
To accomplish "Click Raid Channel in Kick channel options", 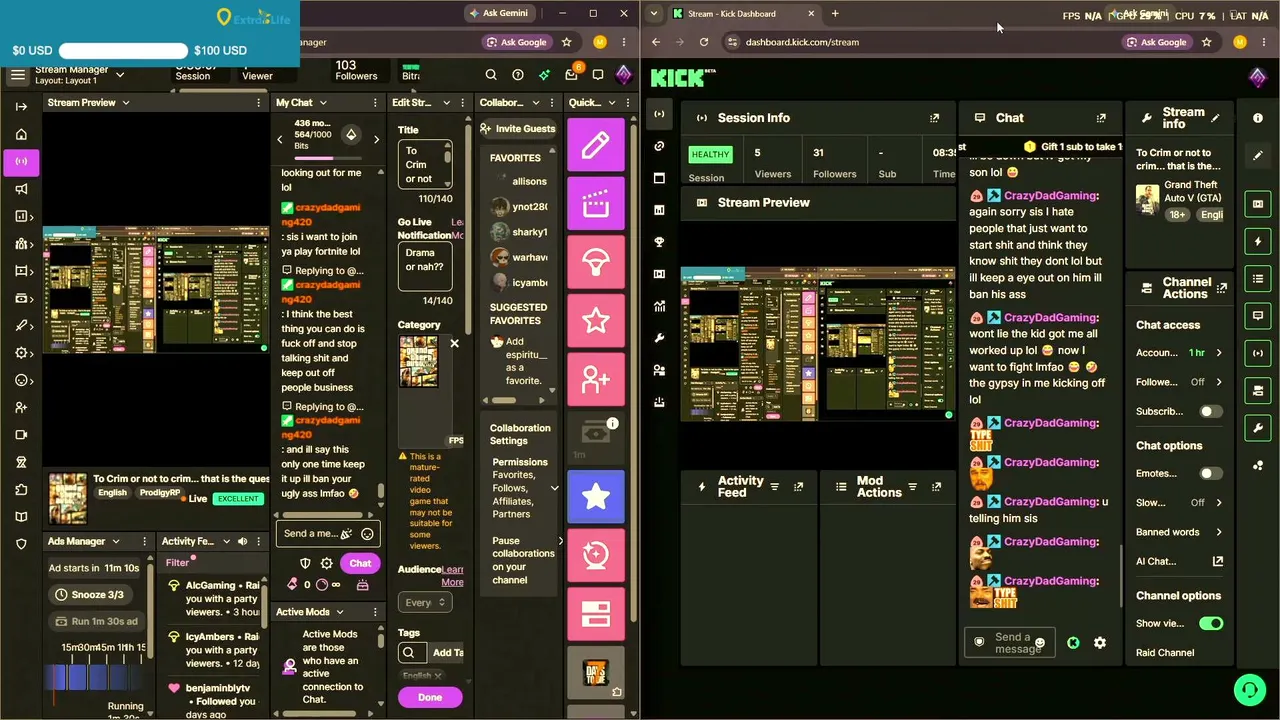I will [1165, 653].
